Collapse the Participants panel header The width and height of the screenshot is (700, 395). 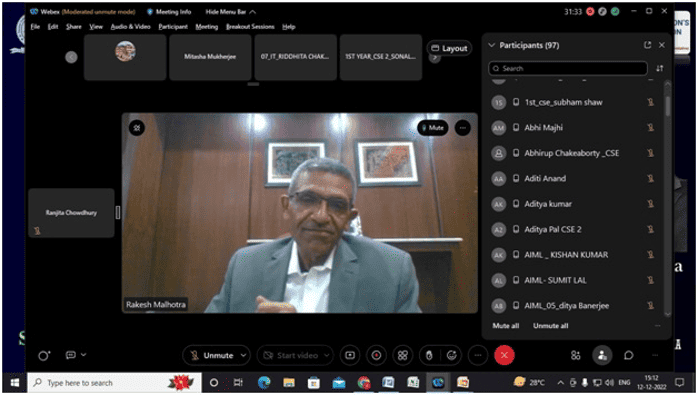(x=492, y=45)
